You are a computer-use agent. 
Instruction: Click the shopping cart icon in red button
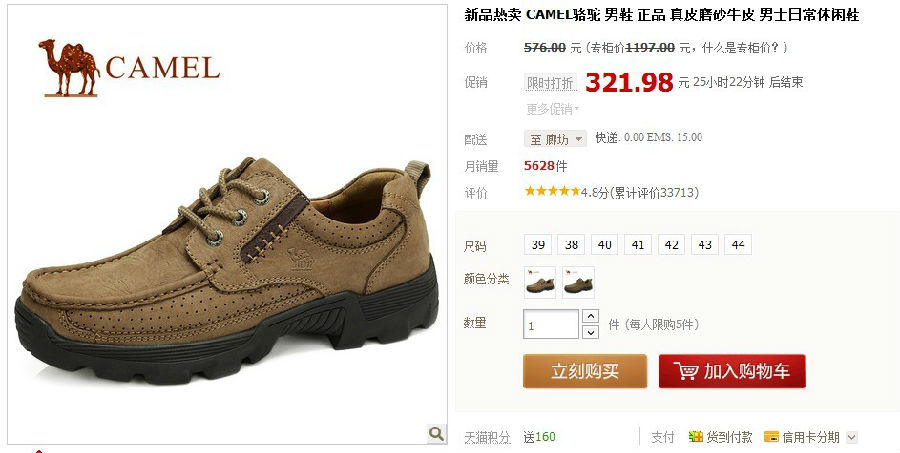click(685, 371)
